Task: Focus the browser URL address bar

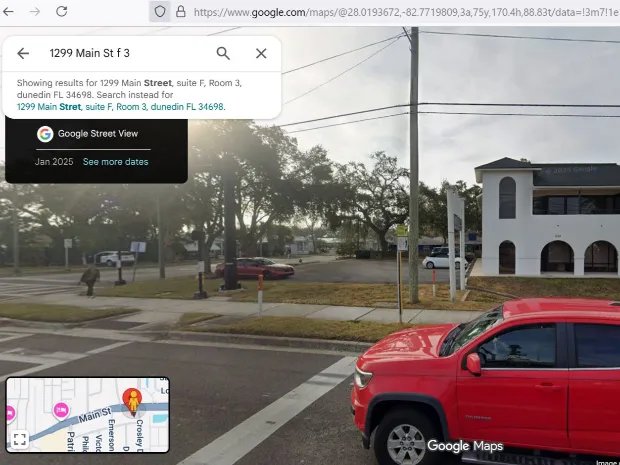Action: (x=400, y=11)
